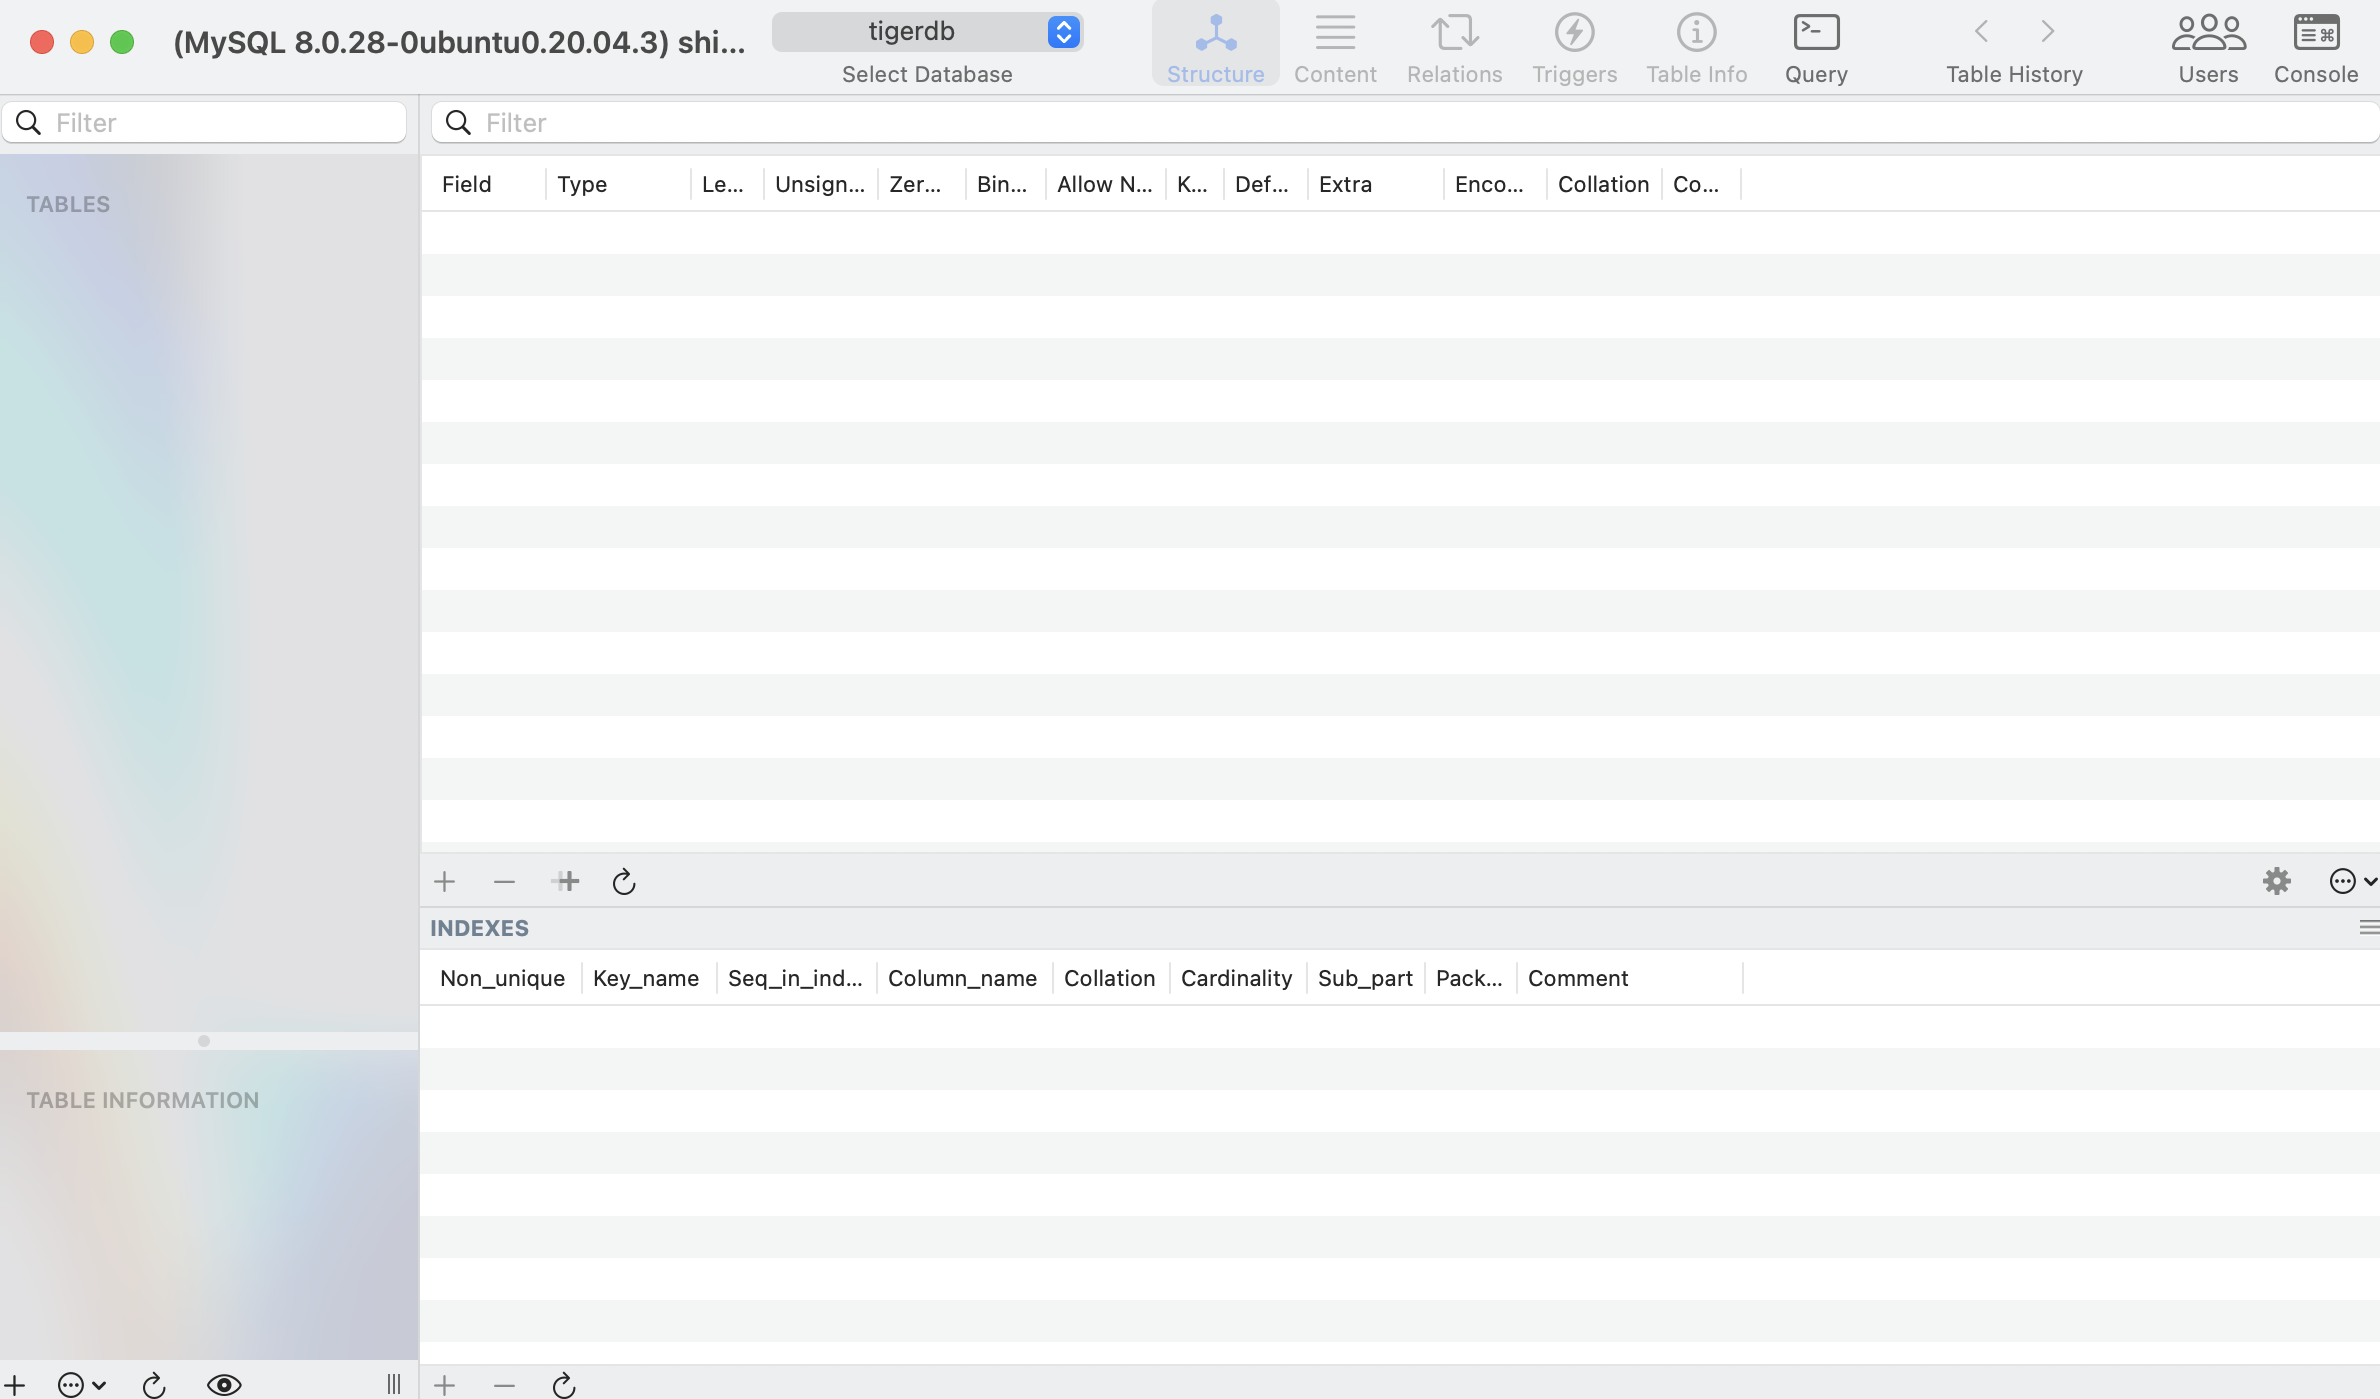Open structure settings gear icon

click(2276, 881)
